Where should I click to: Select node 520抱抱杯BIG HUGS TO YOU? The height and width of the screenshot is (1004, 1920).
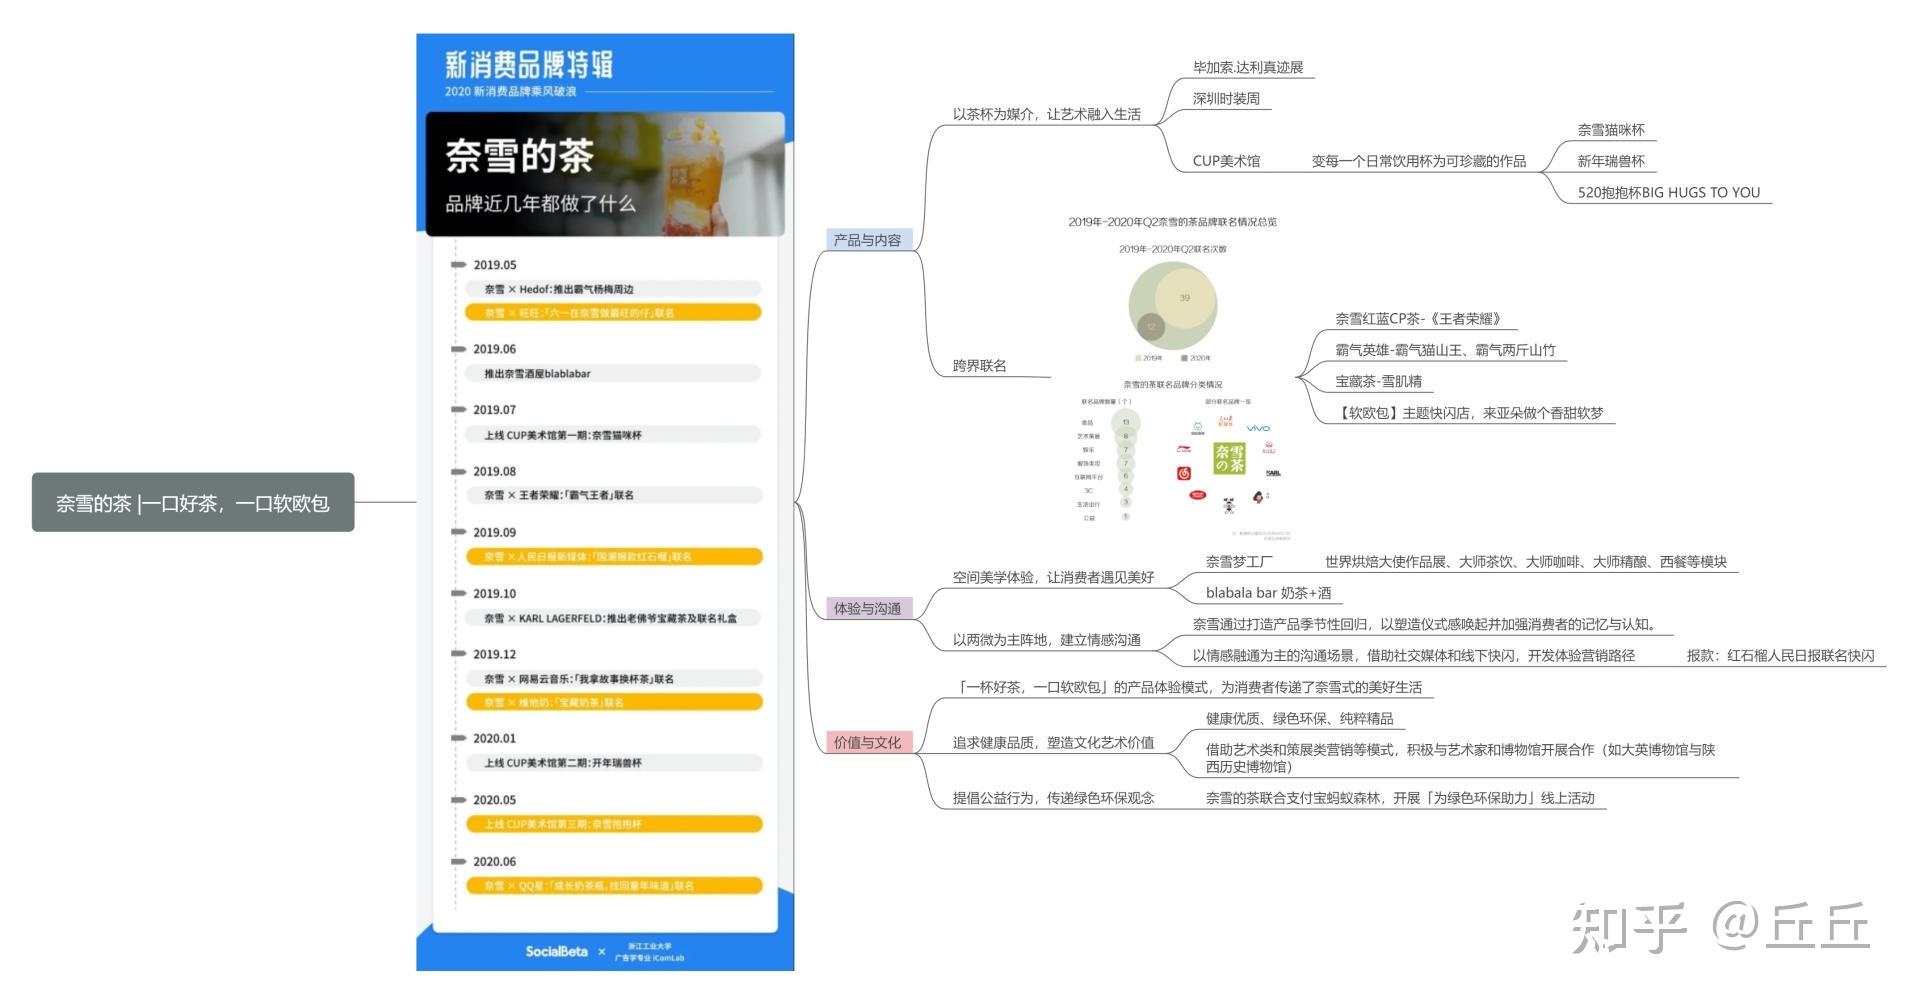tap(1669, 193)
